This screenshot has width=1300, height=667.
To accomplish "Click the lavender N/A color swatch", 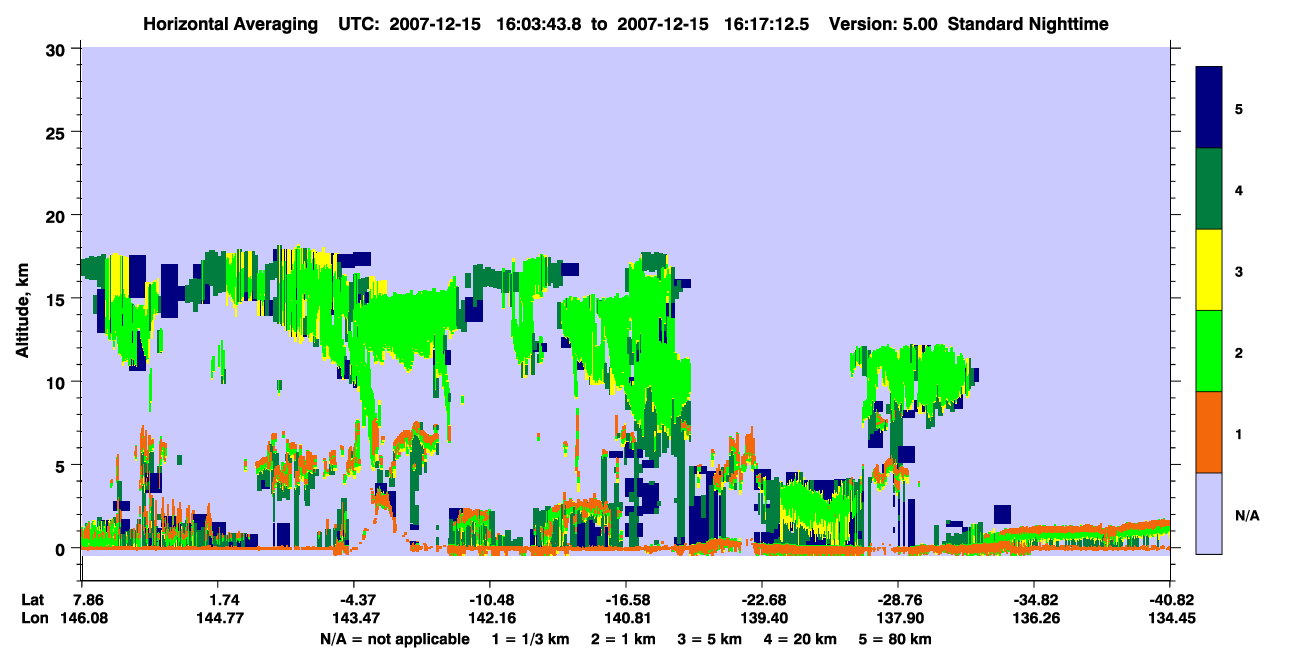I will click(x=1209, y=513).
